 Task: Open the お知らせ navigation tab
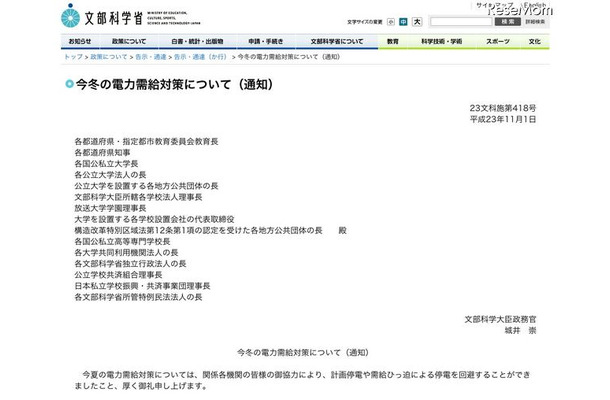point(80,41)
